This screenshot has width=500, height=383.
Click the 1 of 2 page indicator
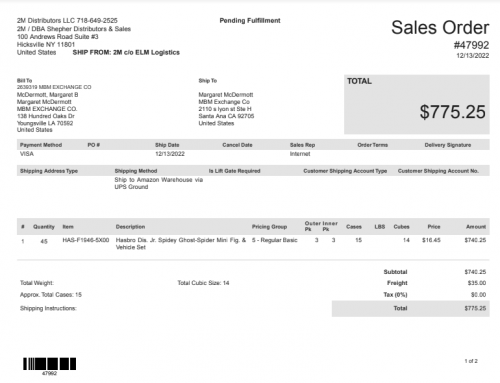click(x=471, y=361)
